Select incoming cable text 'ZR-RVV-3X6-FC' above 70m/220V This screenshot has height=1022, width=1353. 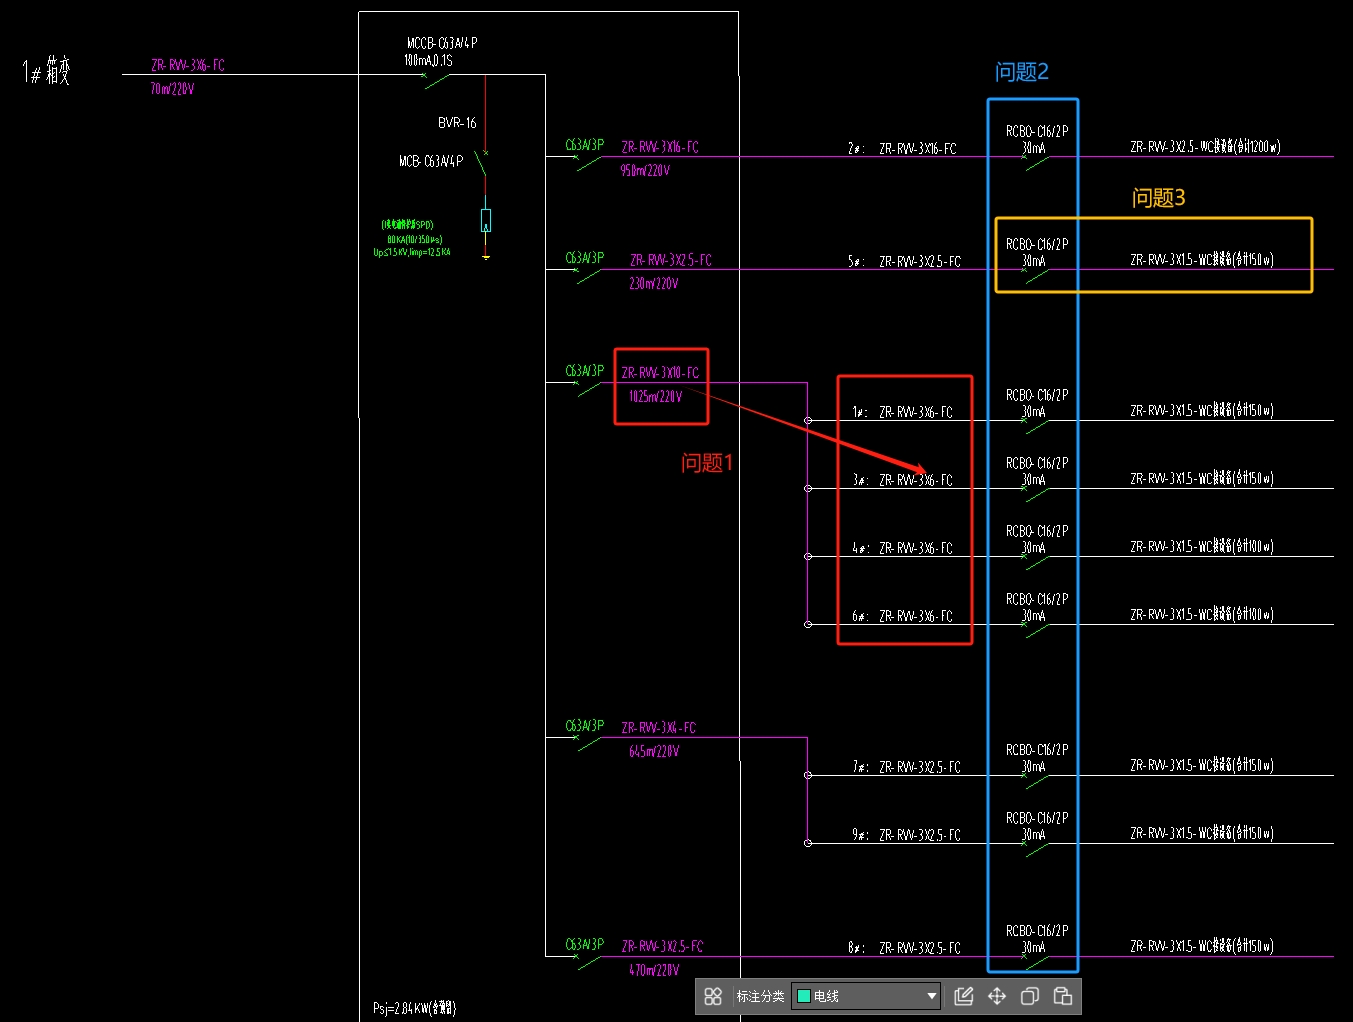coord(188,65)
